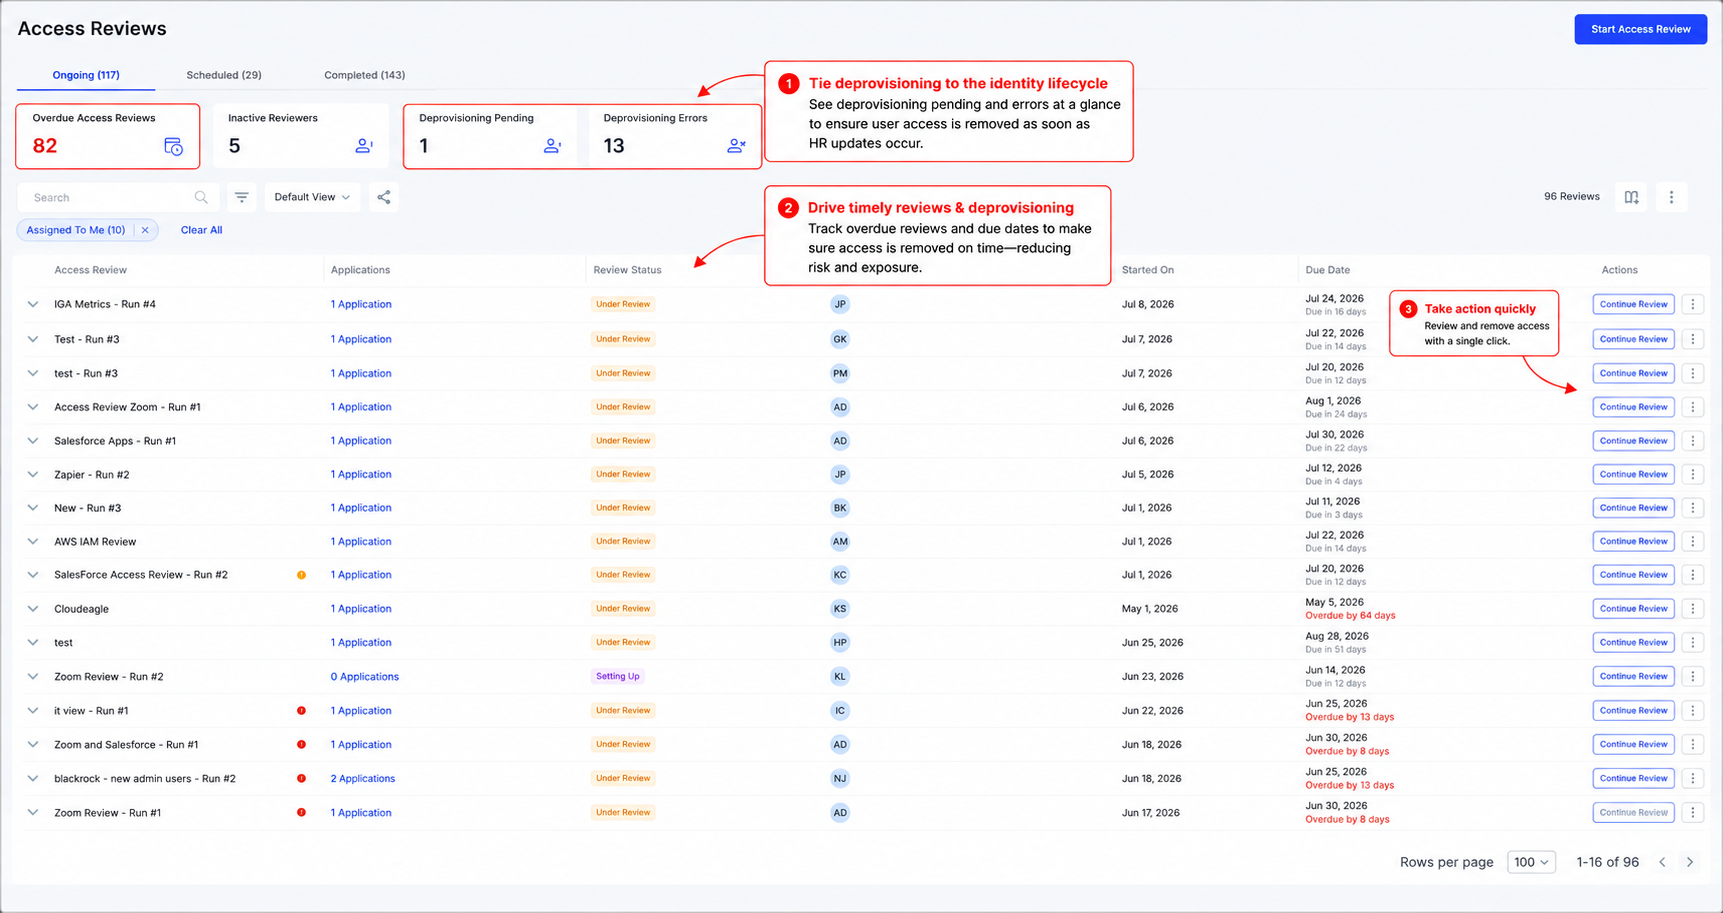Expand the Zoom and Salesforce - Run #1 row
Screen dimensions: 1723x913
click(x=33, y=745)
